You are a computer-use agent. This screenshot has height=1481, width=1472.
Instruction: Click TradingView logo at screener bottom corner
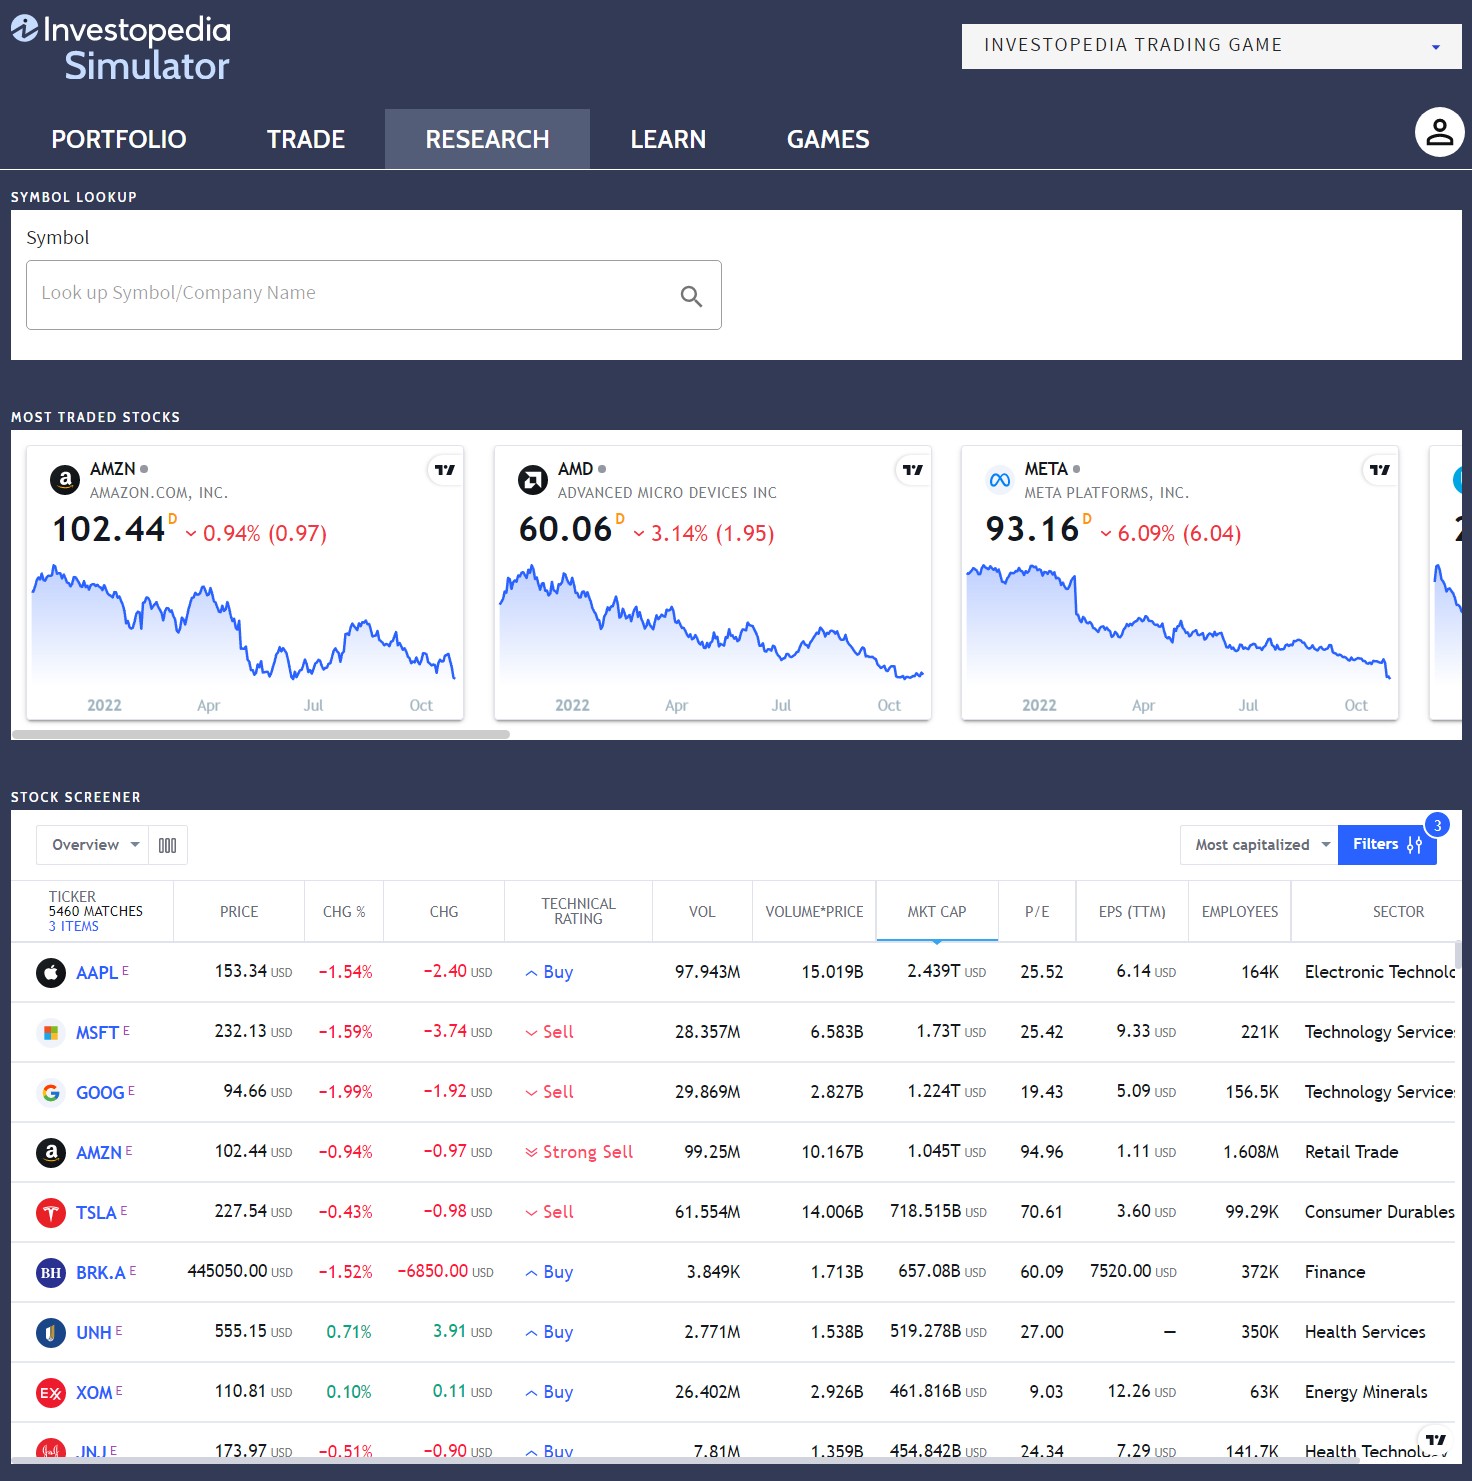click(x=1436, y=1440)
